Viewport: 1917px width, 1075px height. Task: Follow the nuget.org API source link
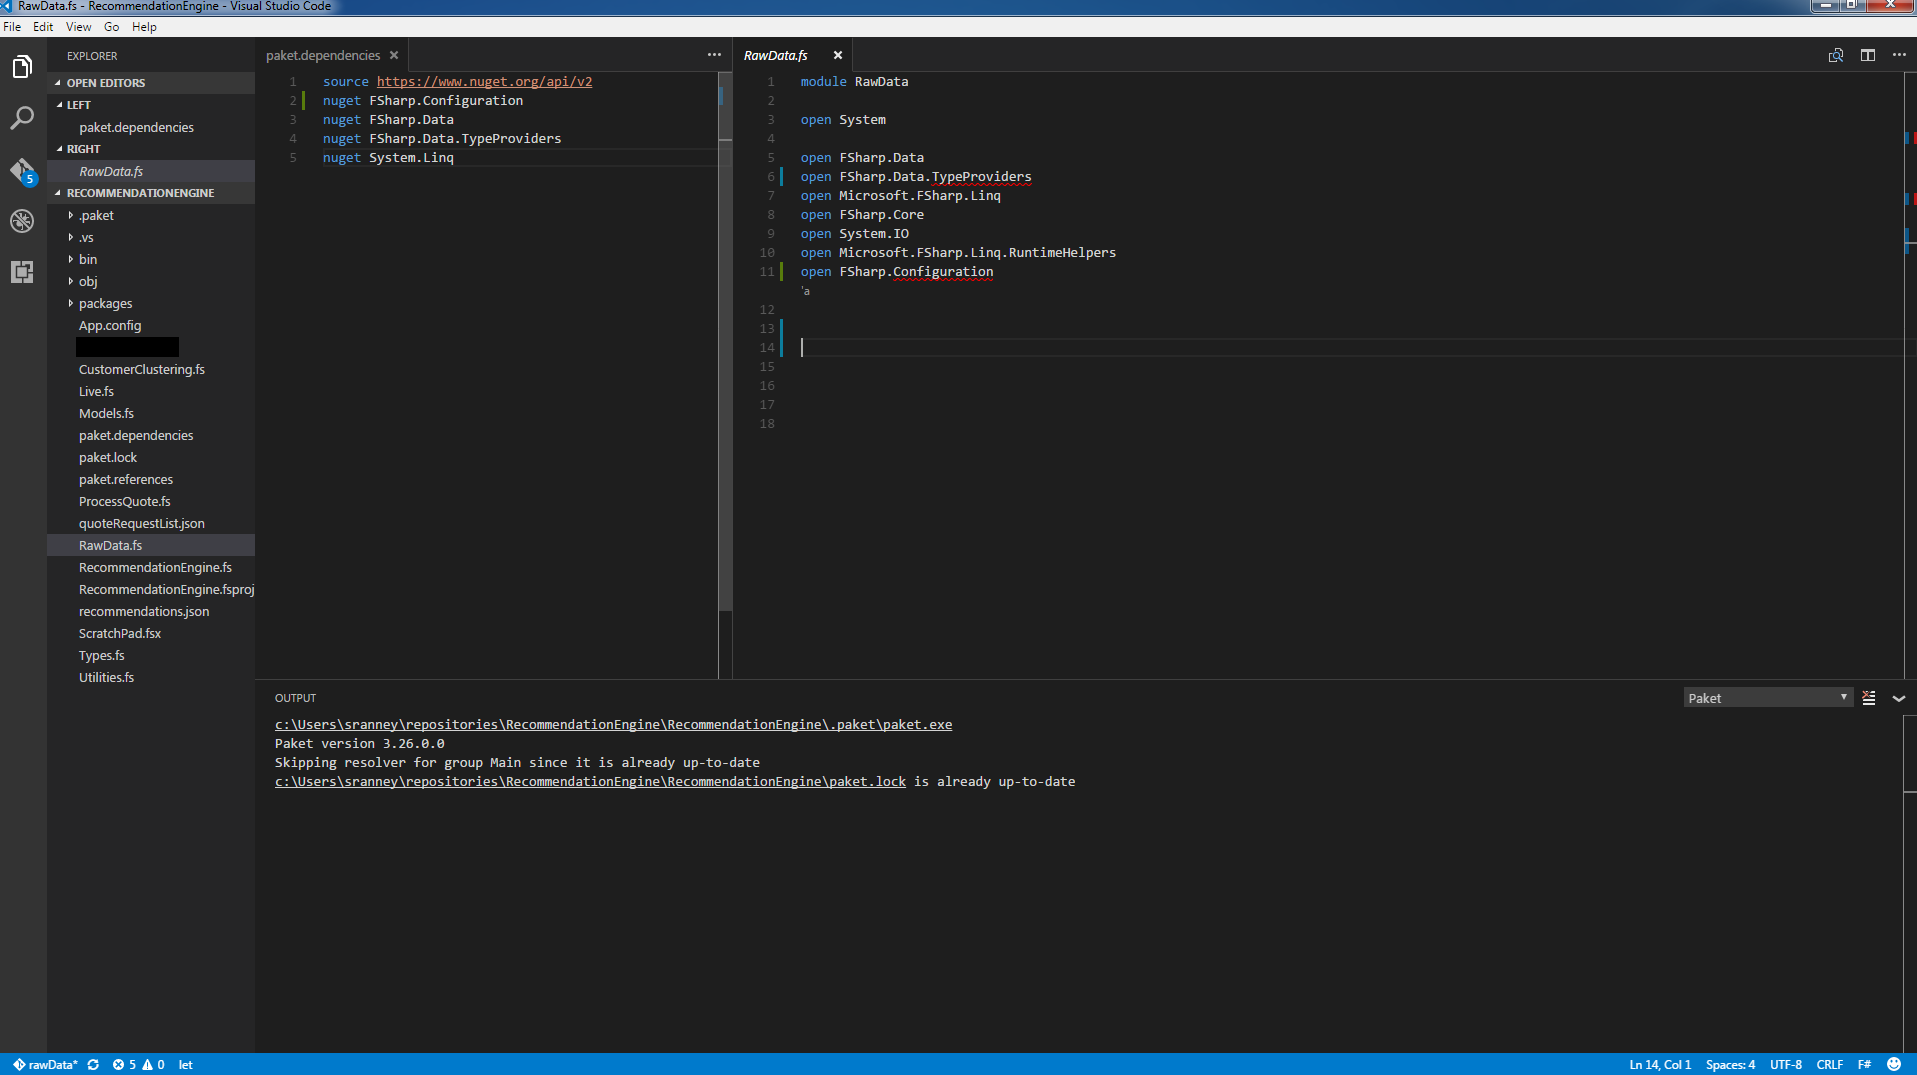pos(484,82)
